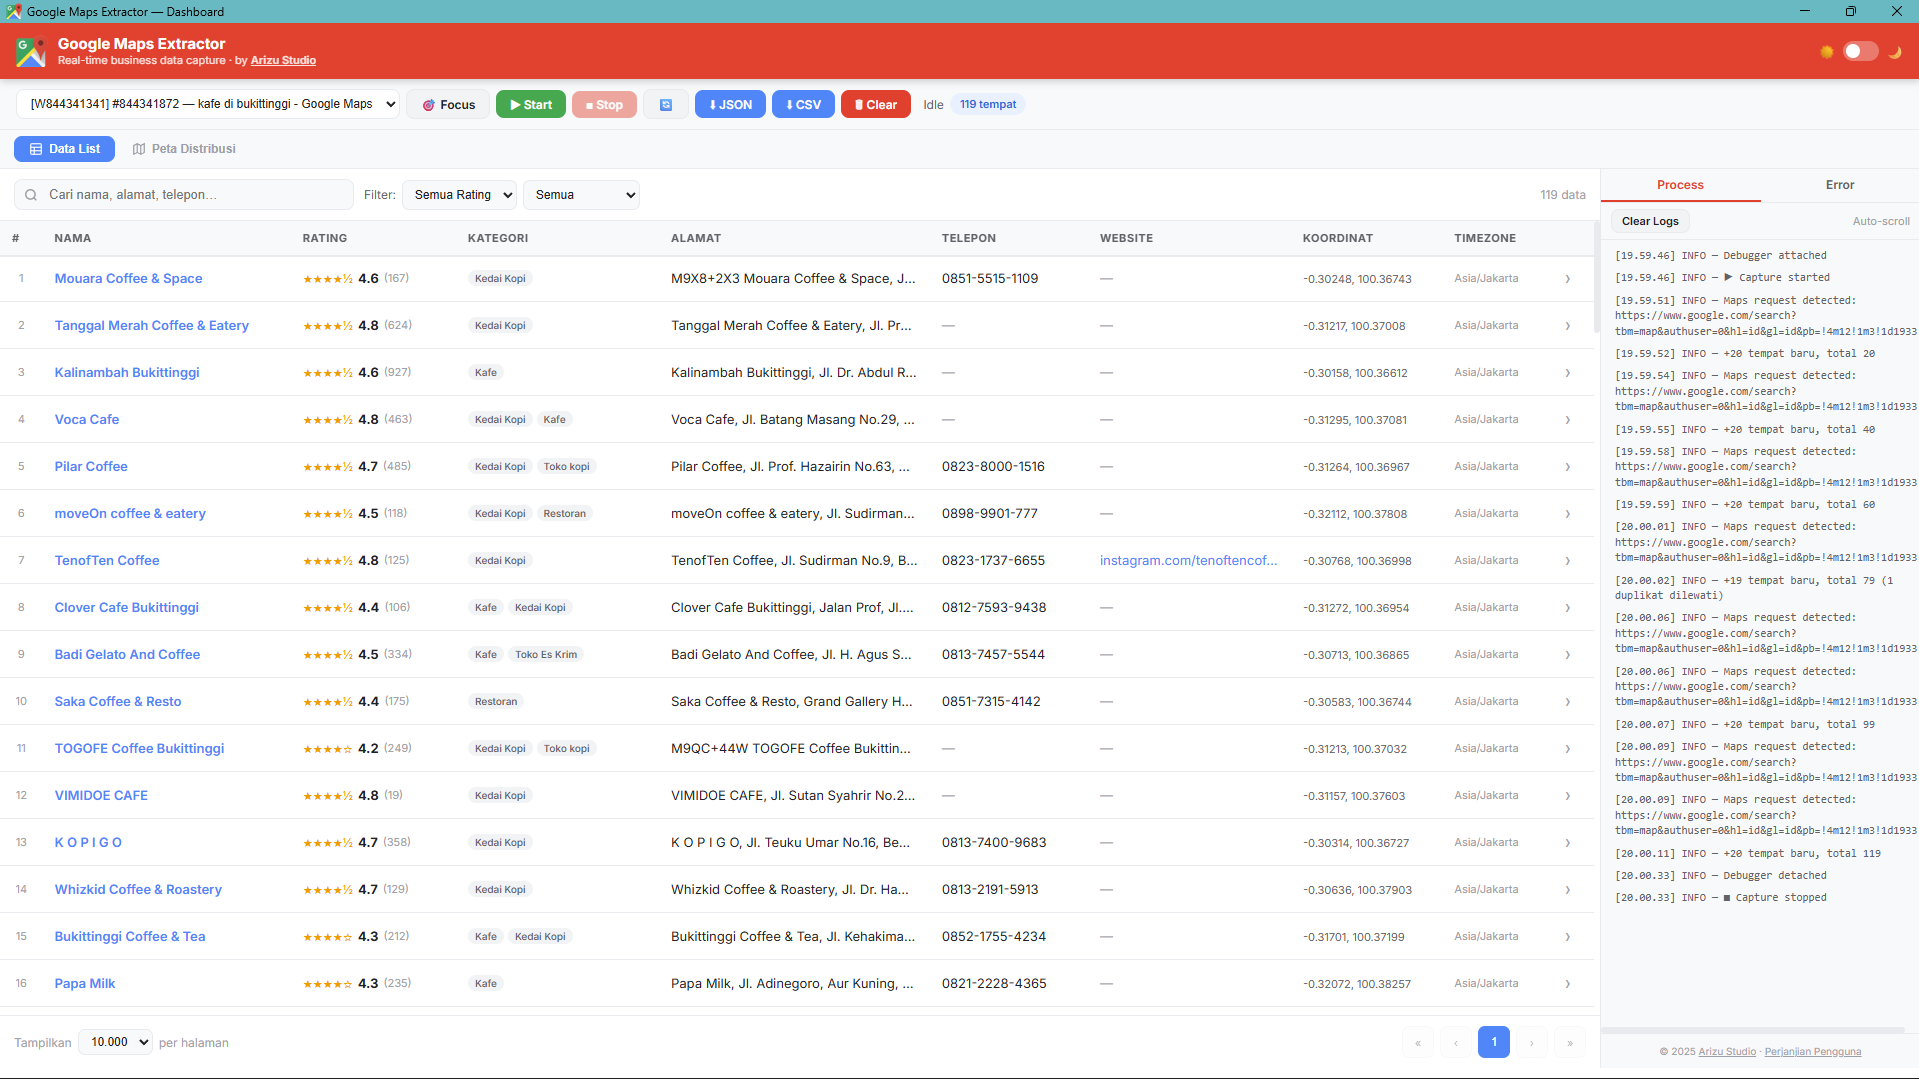
Task: Expand row details for Mouara Coffee & Space
Action: 1567,279
